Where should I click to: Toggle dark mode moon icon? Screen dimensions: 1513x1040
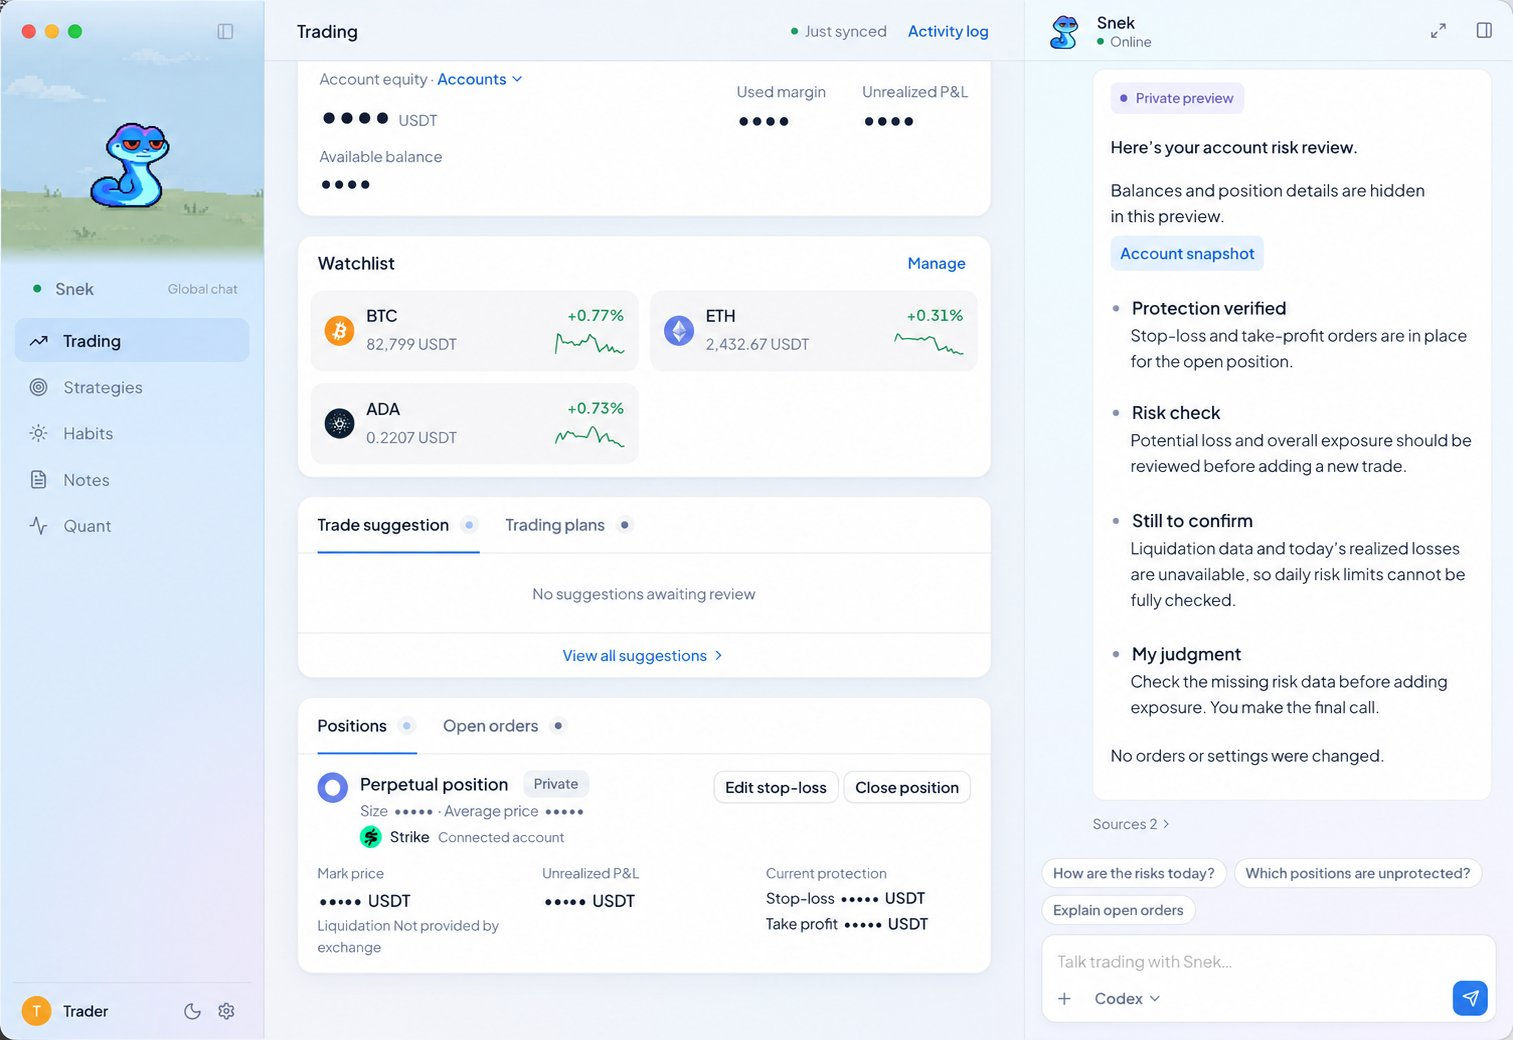192,1011
